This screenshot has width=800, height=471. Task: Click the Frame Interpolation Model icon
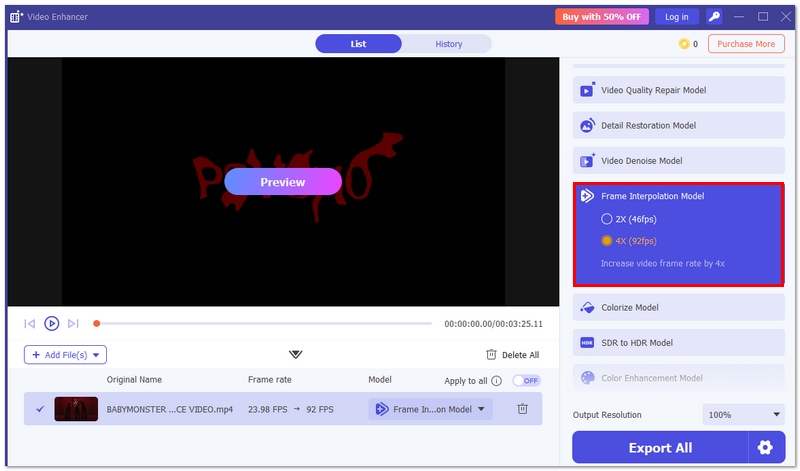[587, 196]
